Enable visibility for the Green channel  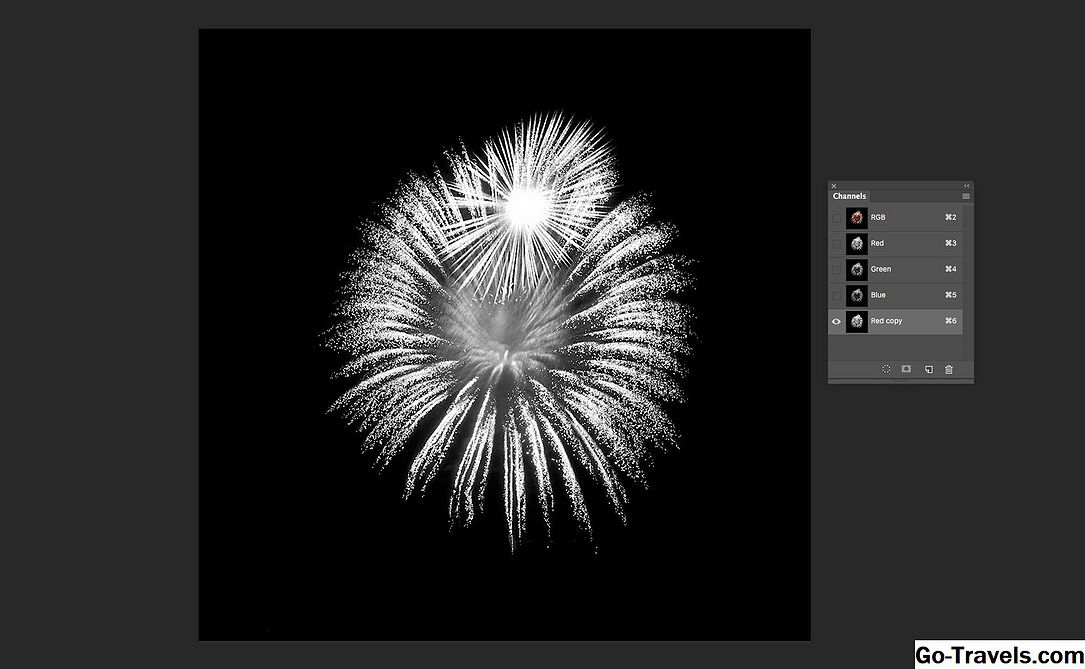click(836, 269)
